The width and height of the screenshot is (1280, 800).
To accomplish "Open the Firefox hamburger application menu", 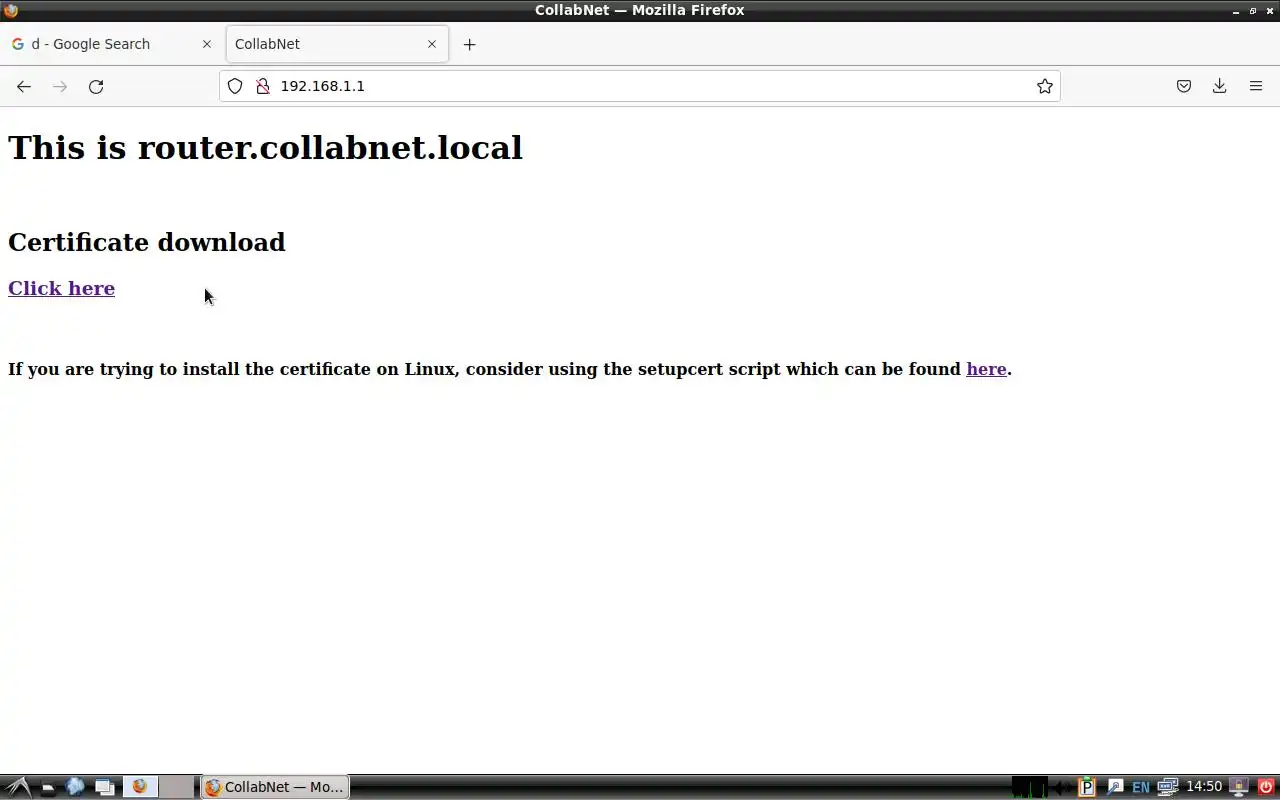I will (x=1256, y=86).
